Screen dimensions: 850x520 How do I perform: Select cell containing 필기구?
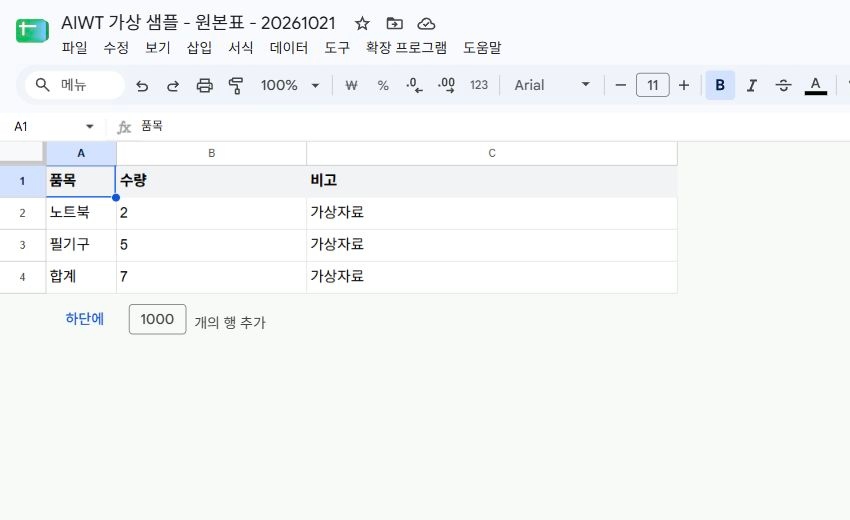coord(81,245)
